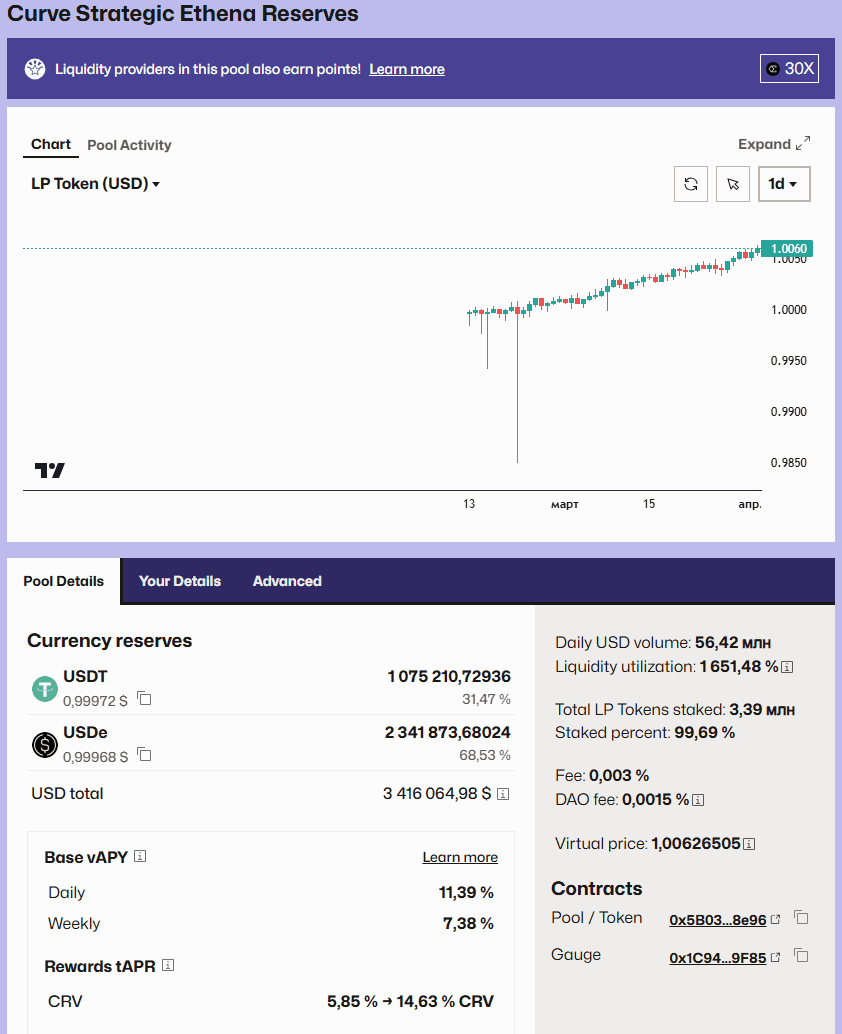Click the DAO fee value 0,0015 %
842x1034 pixels.
pyautogui.click(x=655, y=799)
